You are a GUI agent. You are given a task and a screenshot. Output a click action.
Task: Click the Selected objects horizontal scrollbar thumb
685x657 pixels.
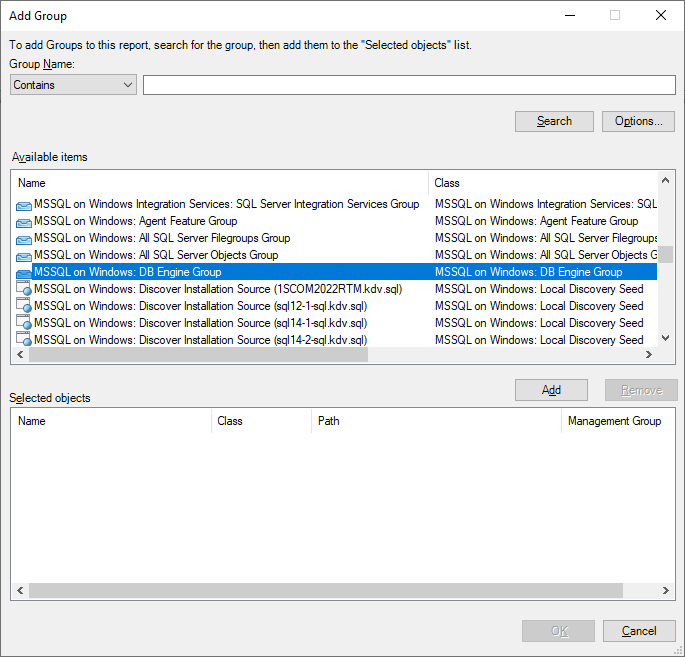[326, 591]
